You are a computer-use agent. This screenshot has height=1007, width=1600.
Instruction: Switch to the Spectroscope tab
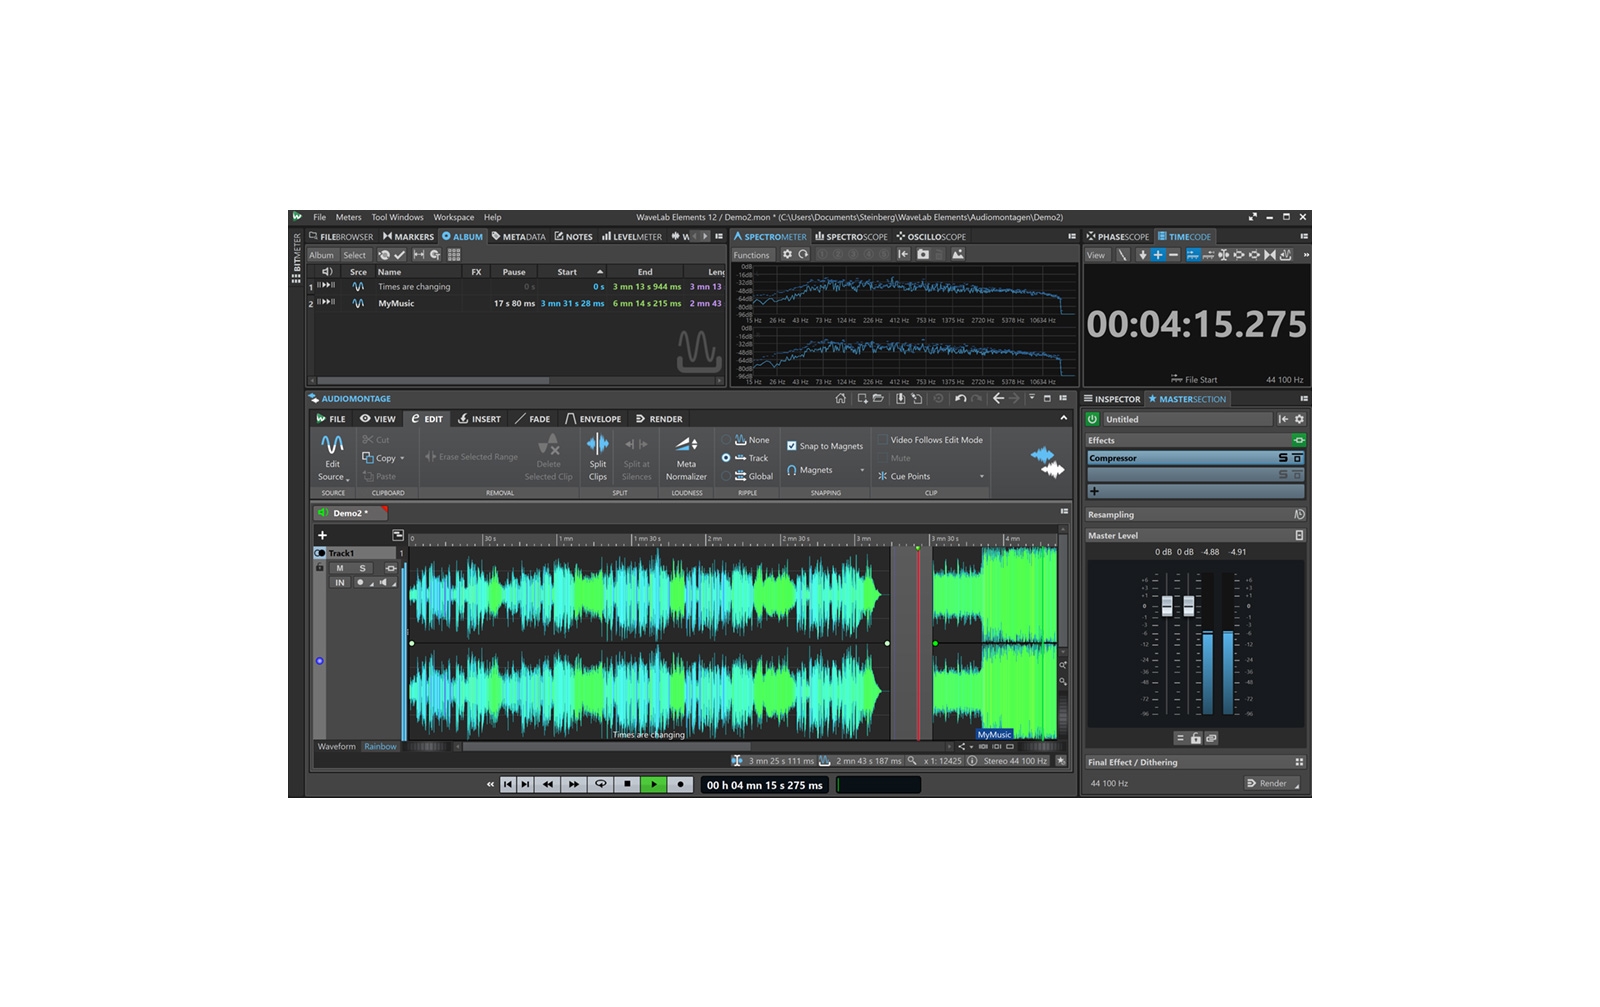pos(851,237)
